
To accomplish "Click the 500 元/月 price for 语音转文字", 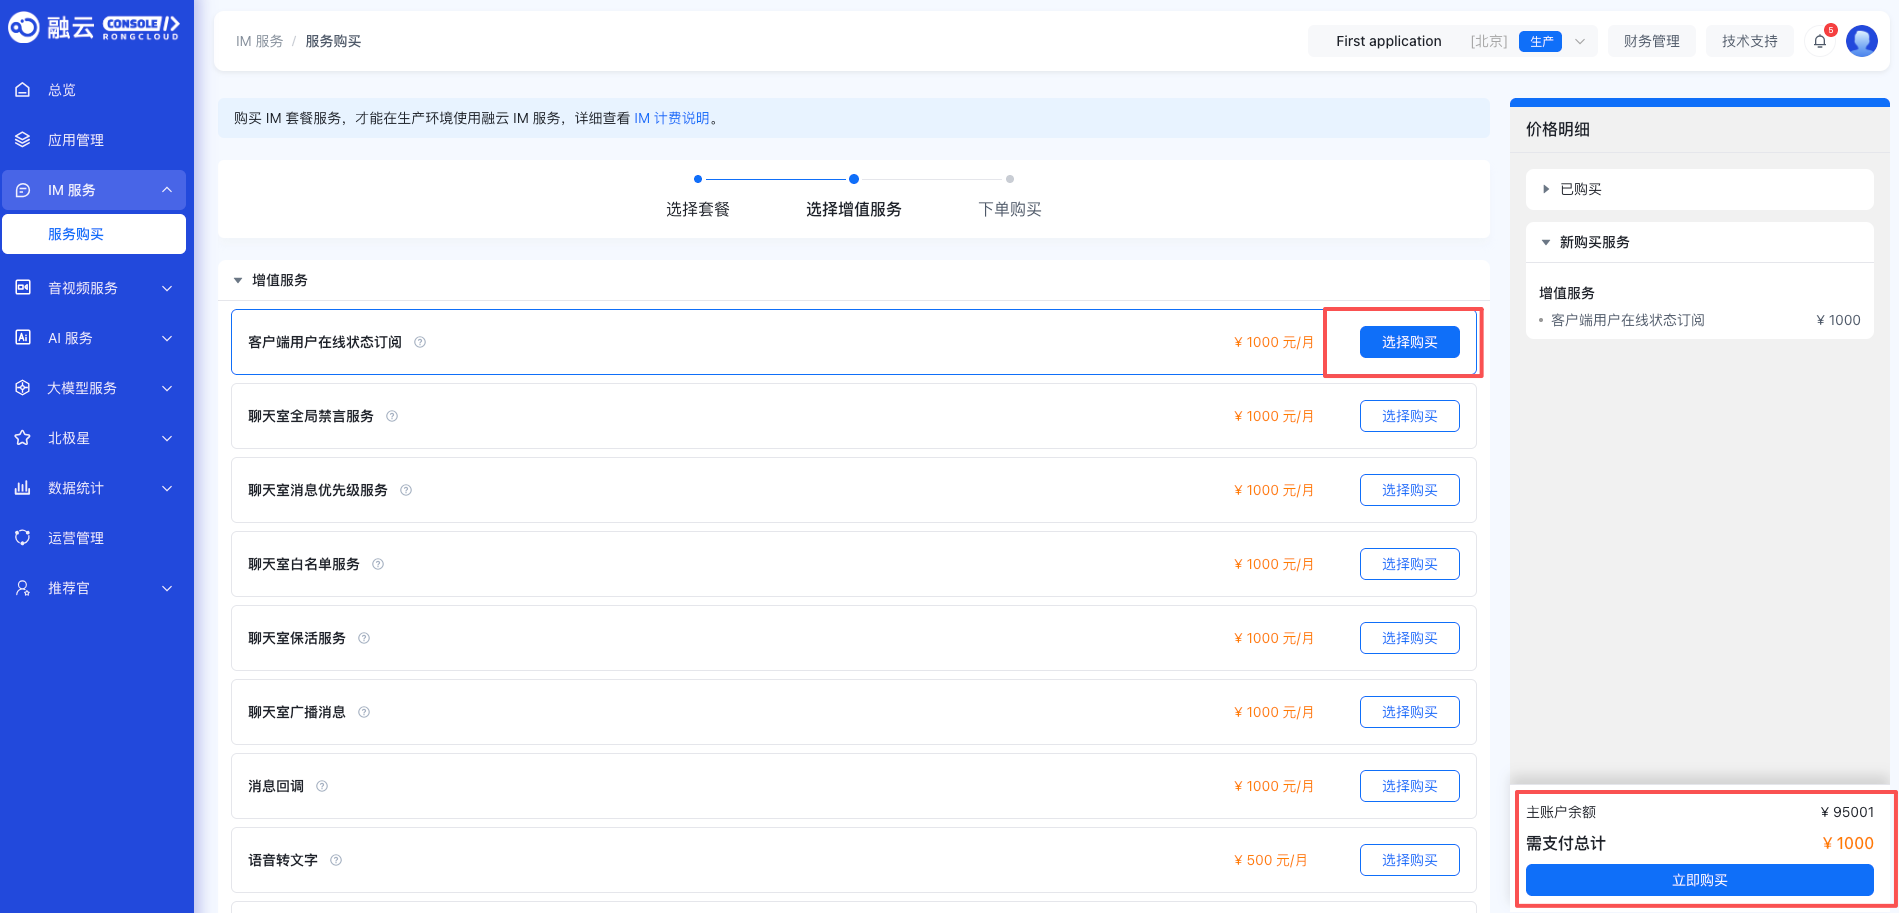I will coord(1271,860).
